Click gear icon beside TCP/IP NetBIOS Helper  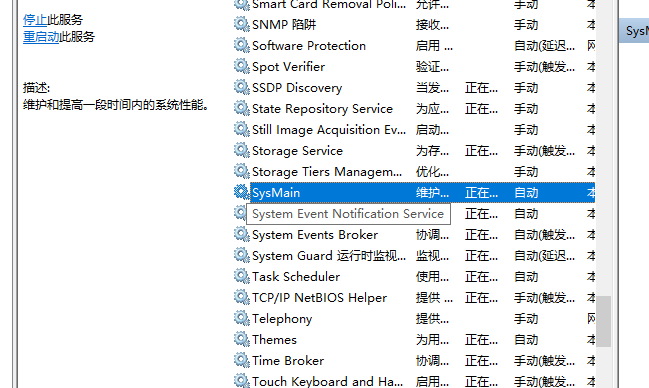coord(241,297)
